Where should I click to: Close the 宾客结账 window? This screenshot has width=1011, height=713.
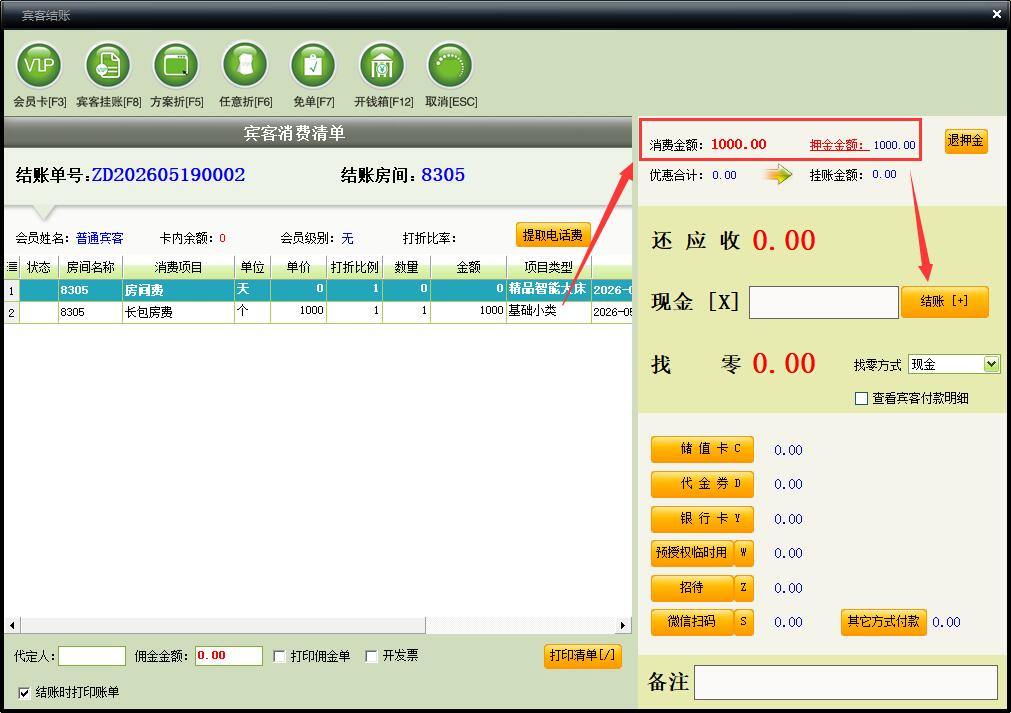(x=997, y=14)
